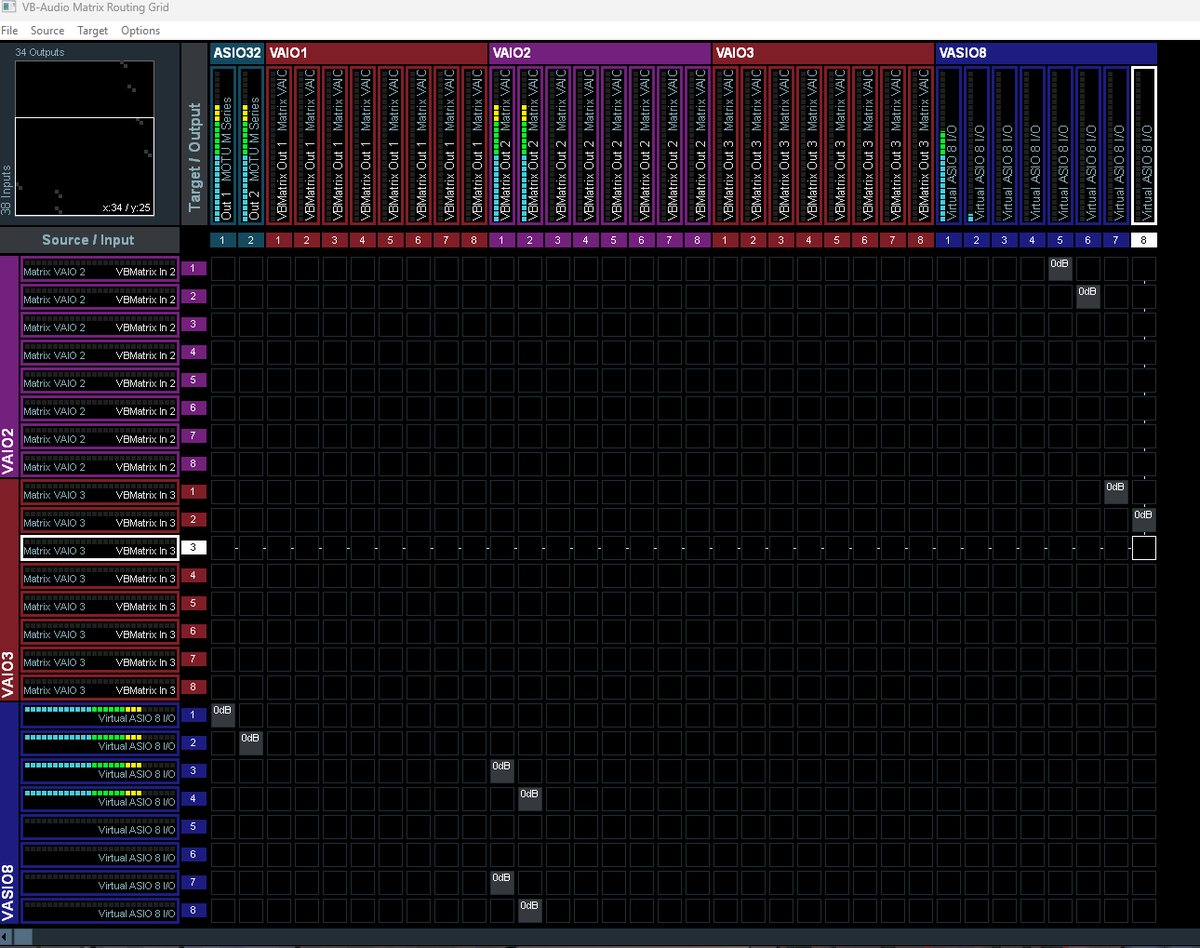Click Virtual ASIO 8 I/O source label row 3
1200x948 pixels.
click(x=99, y=771)
